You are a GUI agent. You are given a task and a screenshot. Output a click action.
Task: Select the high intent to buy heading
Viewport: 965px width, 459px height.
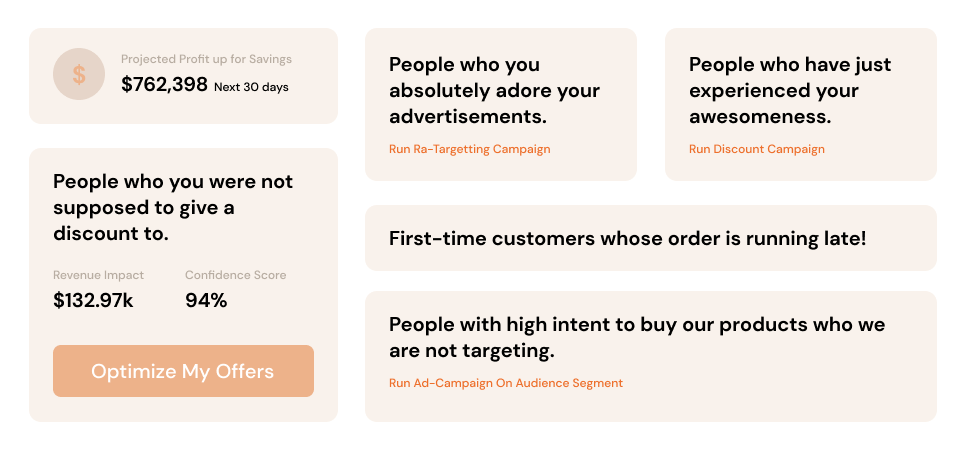coord(637,337)
